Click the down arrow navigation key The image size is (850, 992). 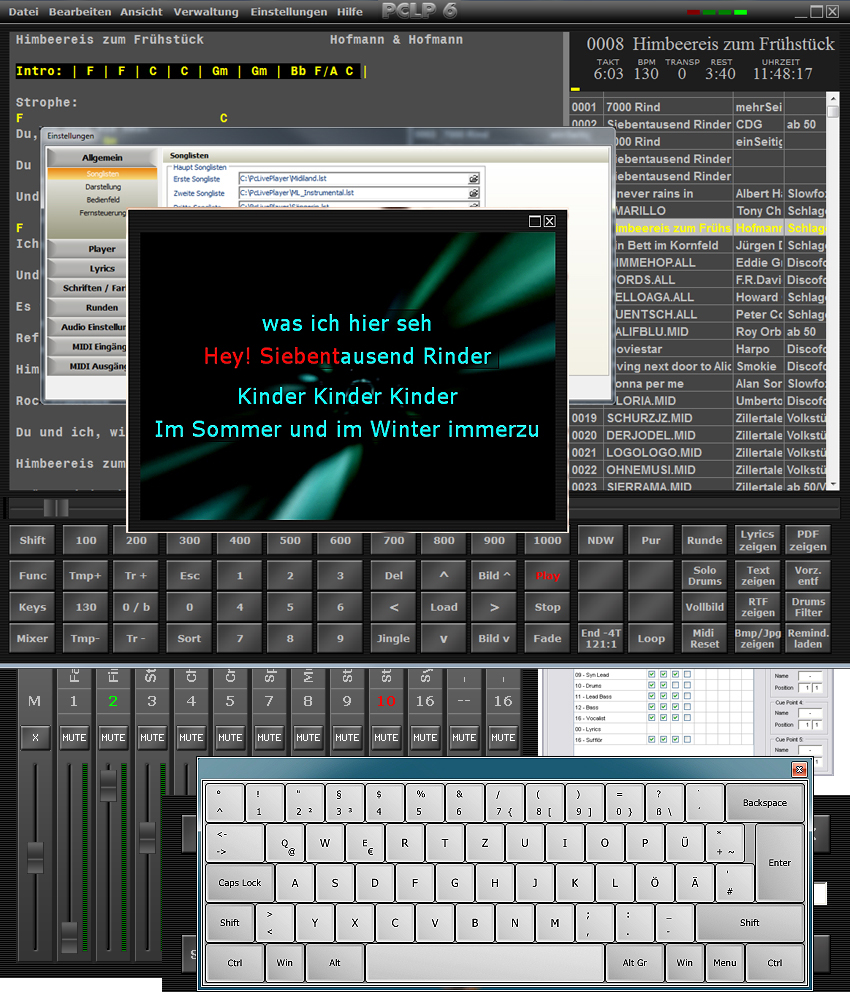(x=444, y=638)
